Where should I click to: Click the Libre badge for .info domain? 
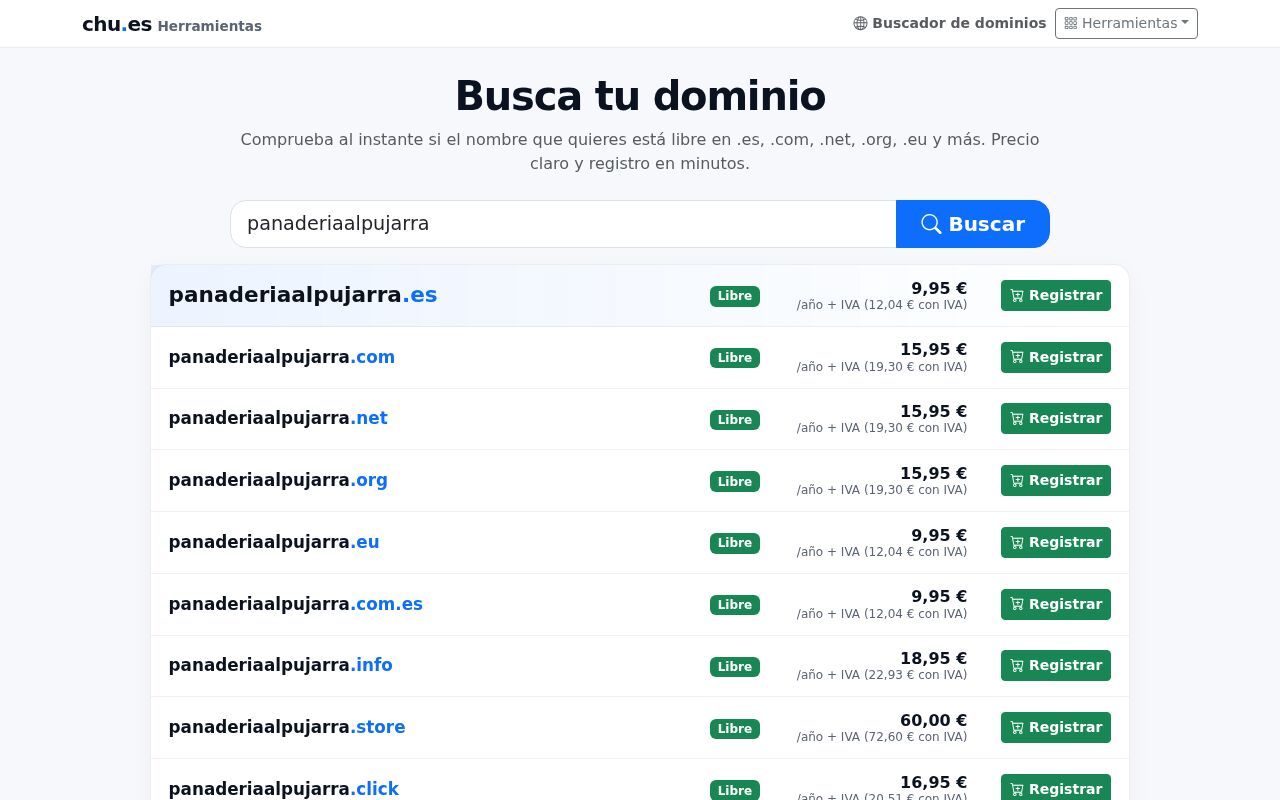(735, 667)
